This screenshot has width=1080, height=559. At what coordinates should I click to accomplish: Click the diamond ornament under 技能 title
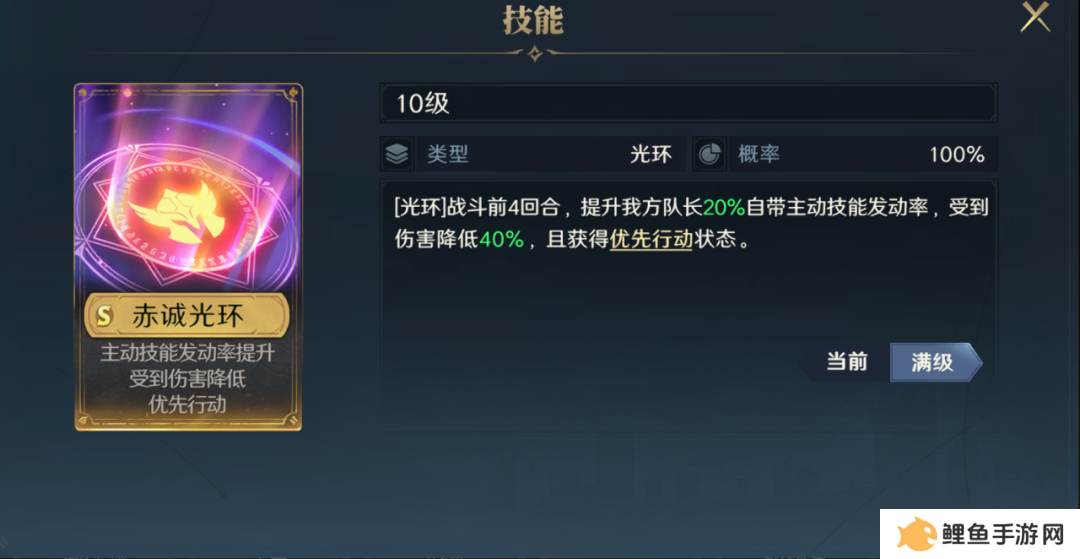coord(534,54)
